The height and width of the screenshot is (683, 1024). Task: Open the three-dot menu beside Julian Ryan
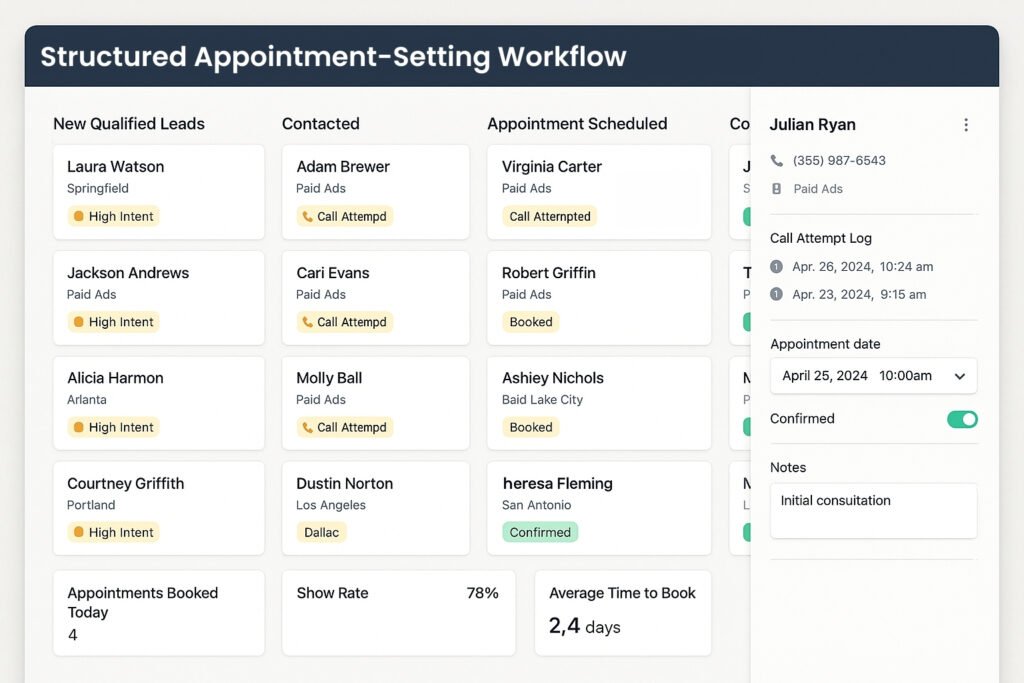tap(965, 125)
